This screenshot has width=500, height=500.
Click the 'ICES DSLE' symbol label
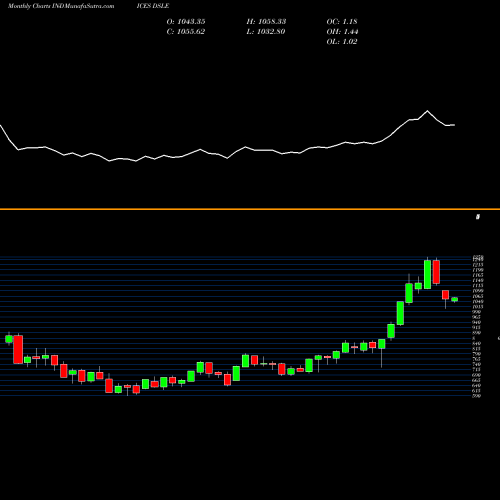(x=153, y=6)
